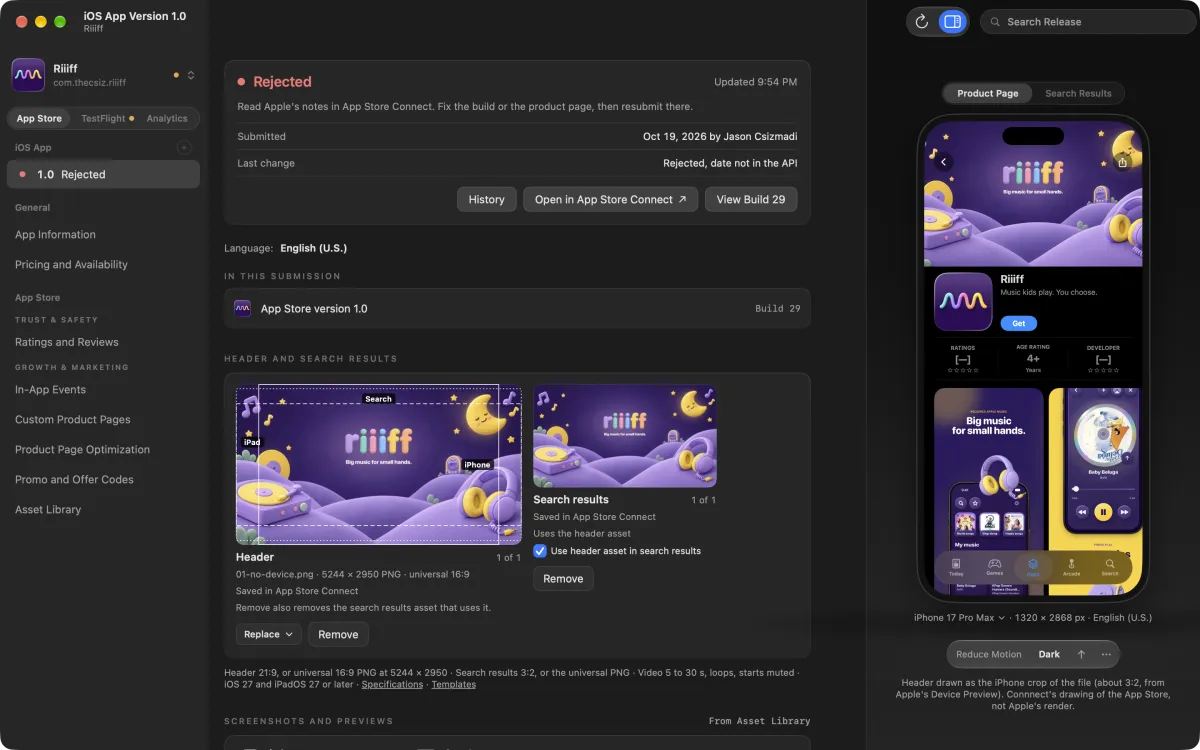Open App Information in sidebar
This screenshot has width=1200, height=750.
55,235
